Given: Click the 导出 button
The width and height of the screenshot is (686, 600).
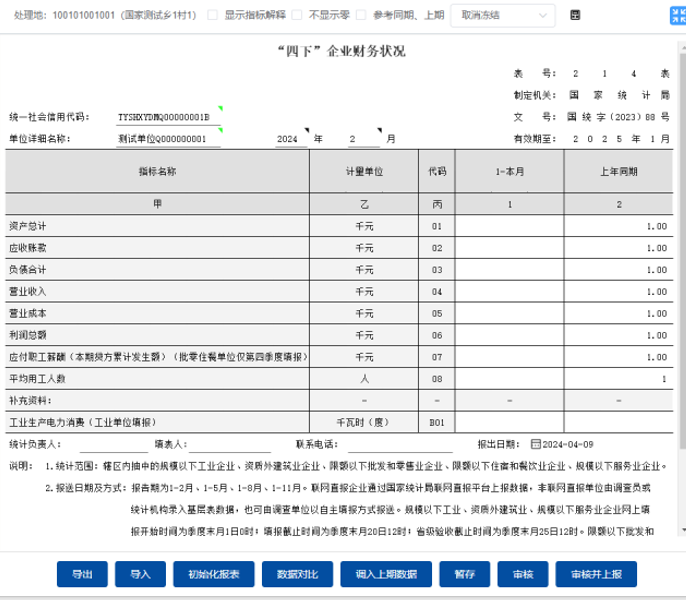Looking at the screenshot, I should pyautogui.click(x=82, y=574).
